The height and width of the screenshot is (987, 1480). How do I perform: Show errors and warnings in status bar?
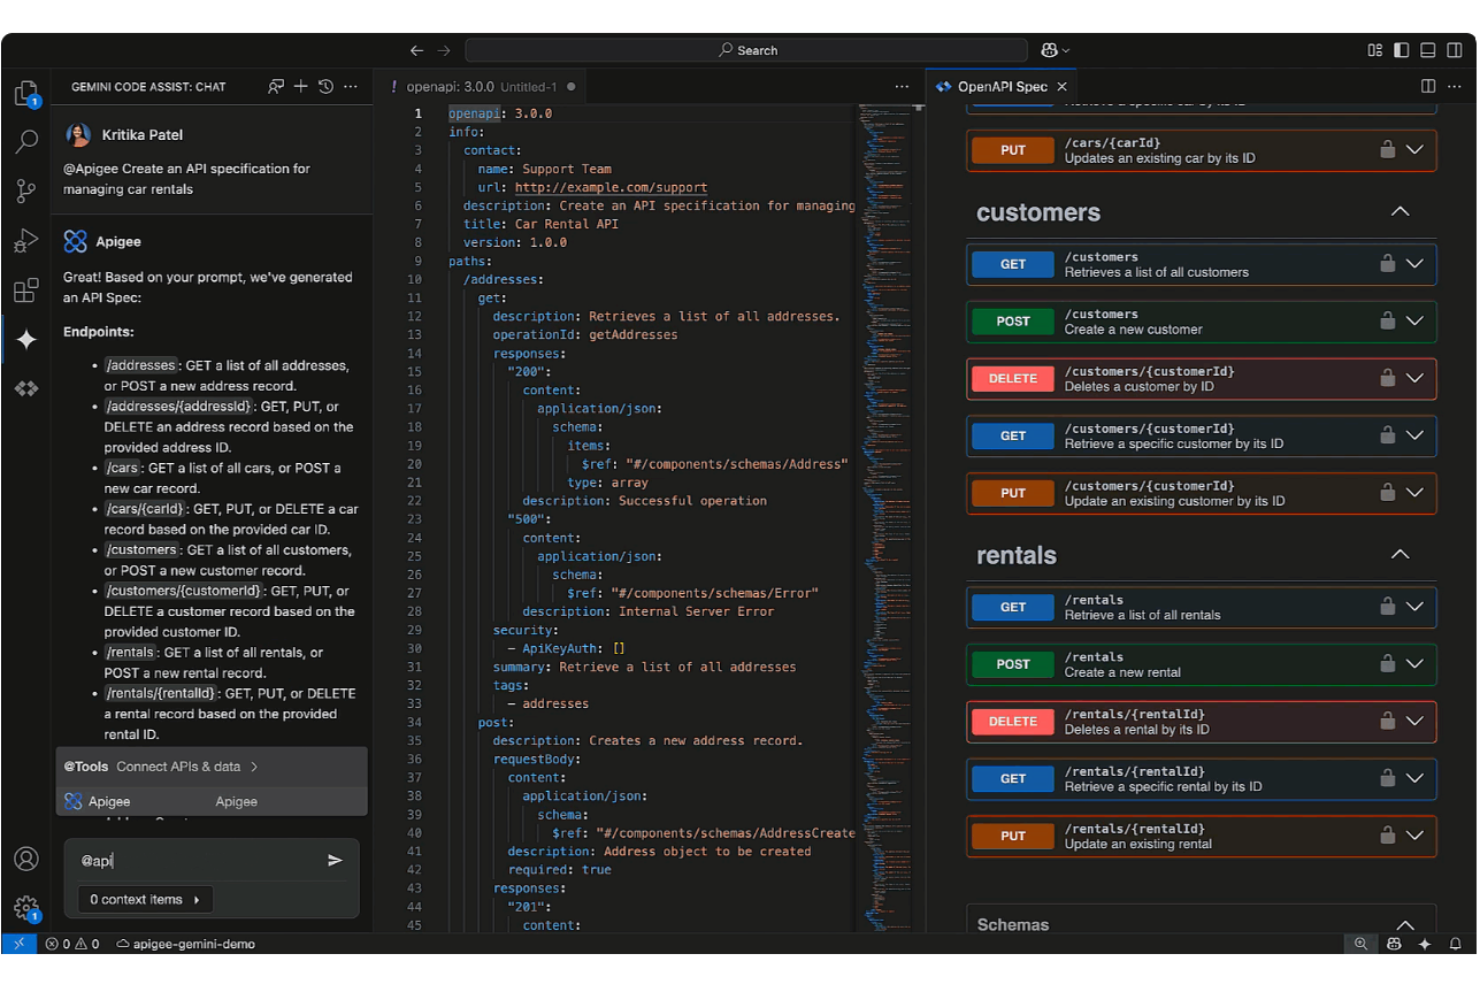pyautogui.click(x=72, y=943)
